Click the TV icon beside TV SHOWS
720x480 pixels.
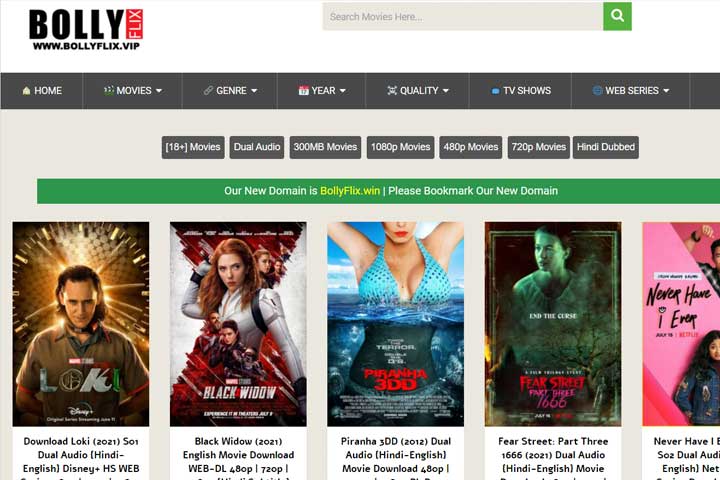point(495,91)
